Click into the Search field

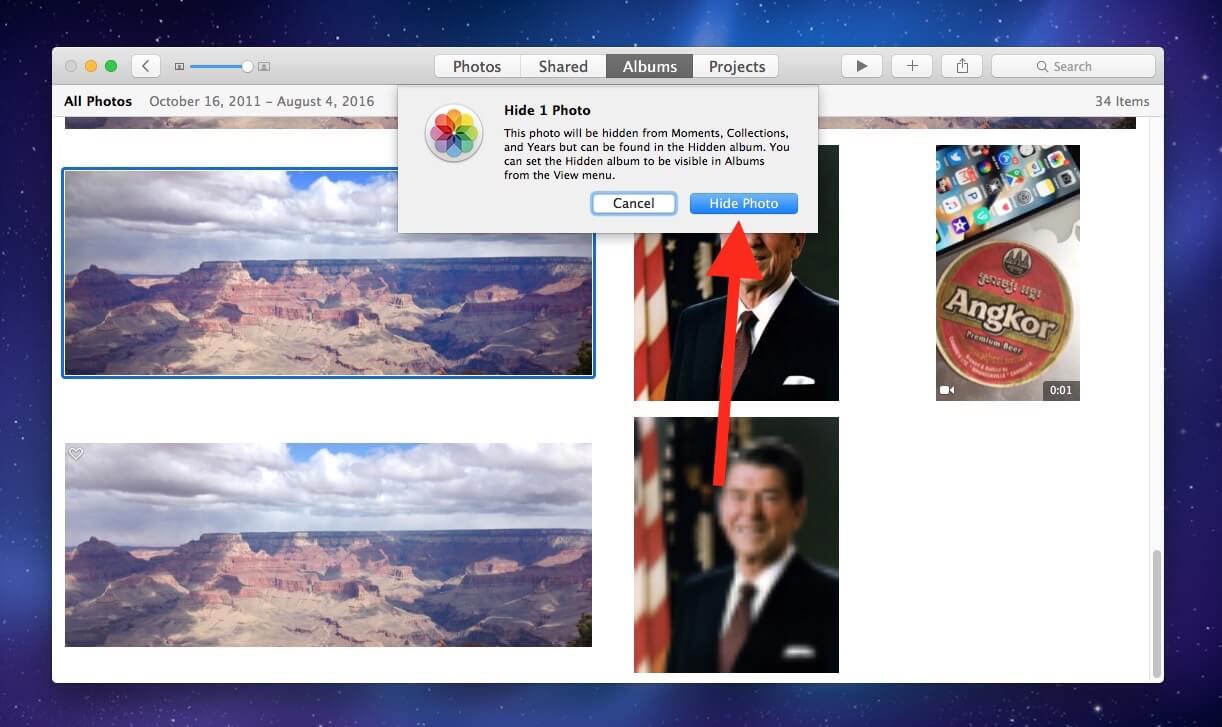point(1073,66)
